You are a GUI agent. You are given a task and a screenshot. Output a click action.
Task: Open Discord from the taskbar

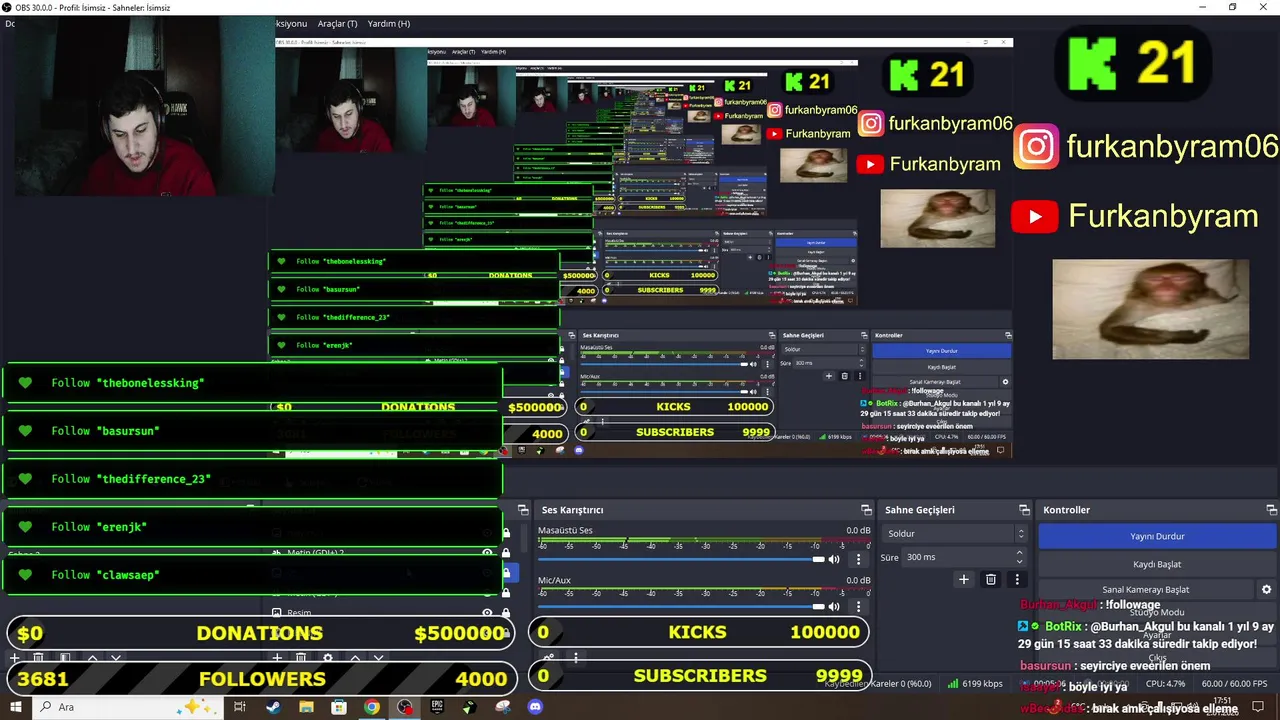click(535, 707)
